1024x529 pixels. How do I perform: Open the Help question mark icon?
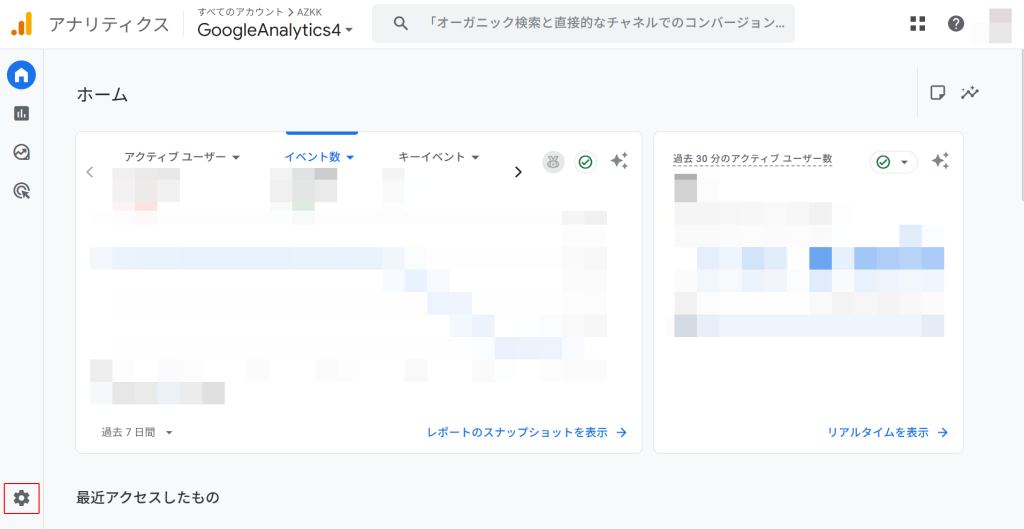(x=956, y=24)
